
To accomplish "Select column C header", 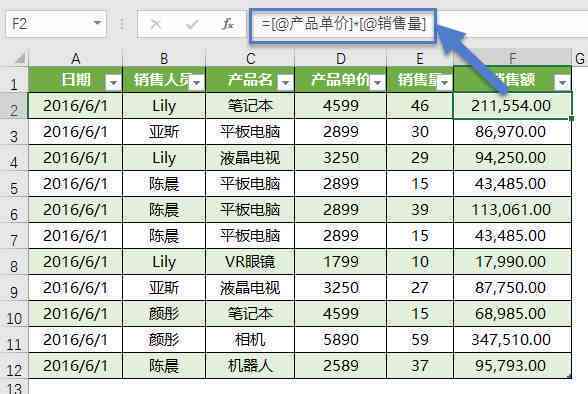I will click(250, 58).
